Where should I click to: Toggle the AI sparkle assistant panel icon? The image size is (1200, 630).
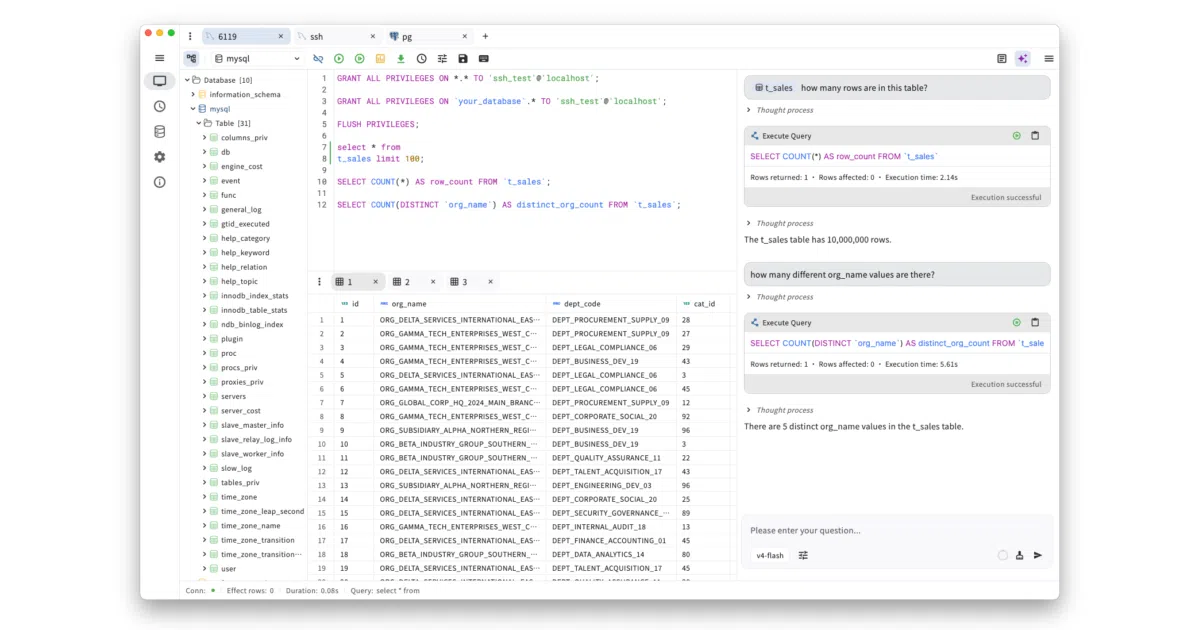tap(1022, 59)
